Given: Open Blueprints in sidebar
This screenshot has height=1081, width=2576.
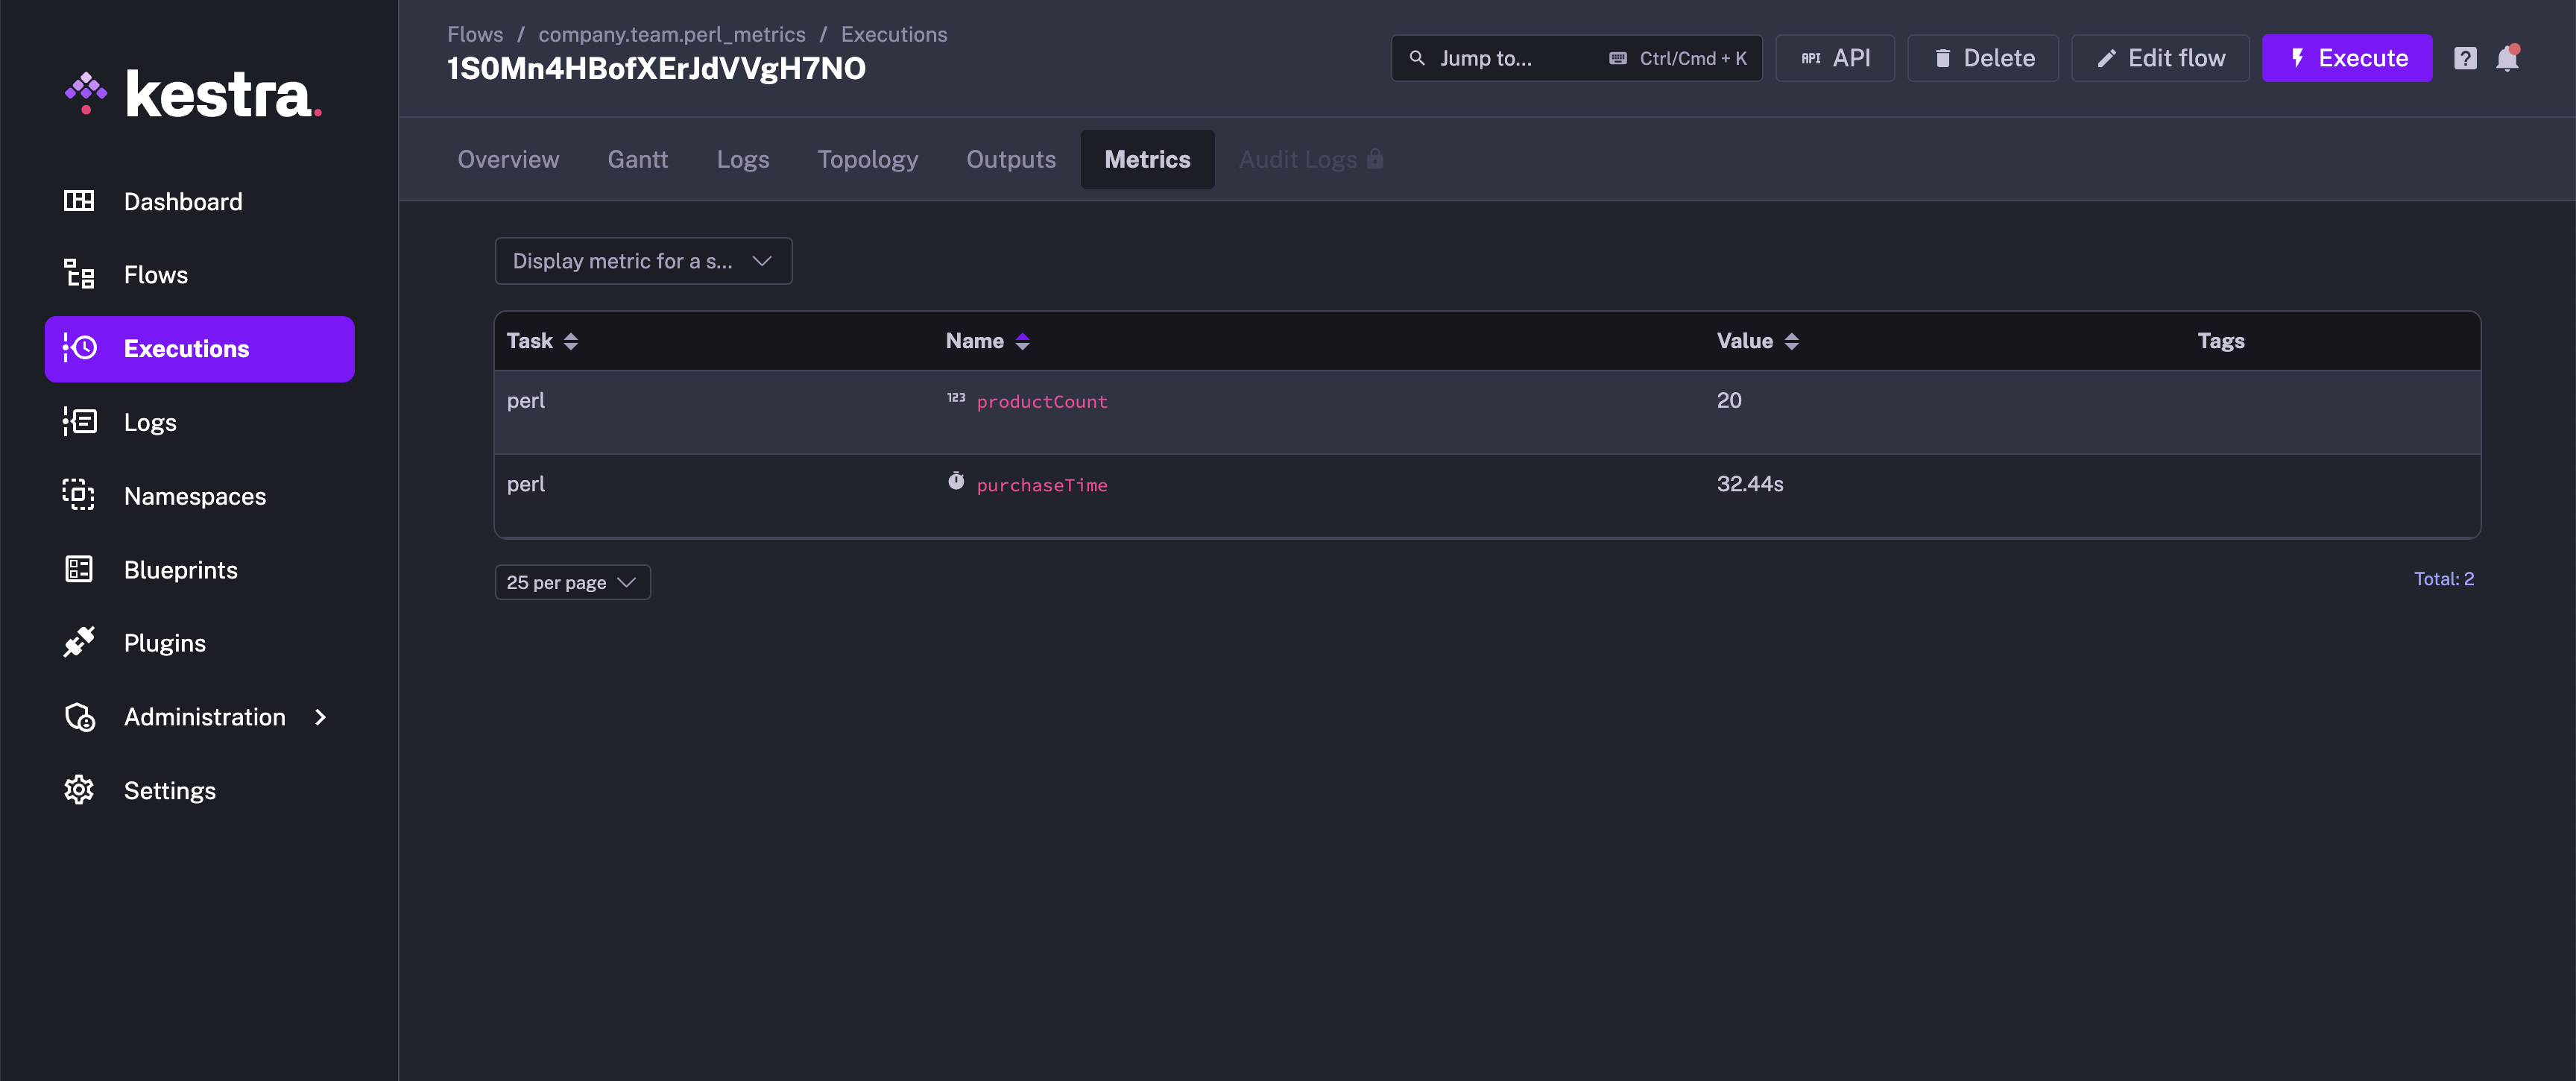Looking at the screenshot, I should (x=180, y=570).
